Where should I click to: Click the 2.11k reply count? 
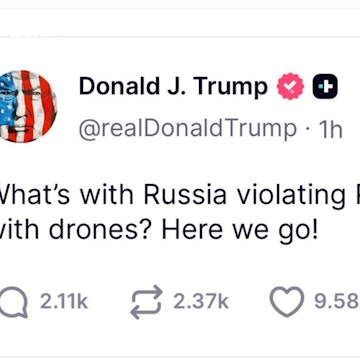coord(64,302)
